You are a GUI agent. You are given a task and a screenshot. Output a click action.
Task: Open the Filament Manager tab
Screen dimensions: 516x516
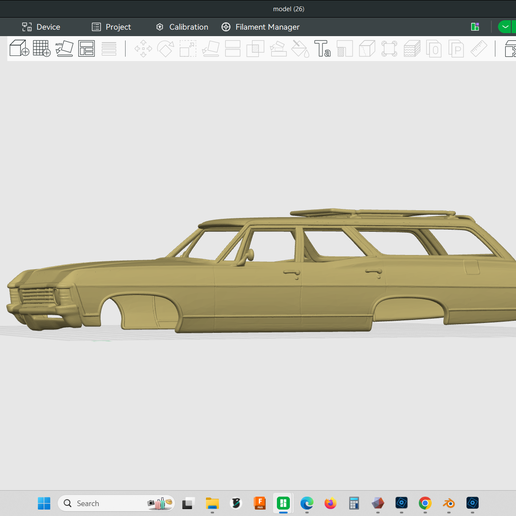pyautogui.click(x=260, y=27)
